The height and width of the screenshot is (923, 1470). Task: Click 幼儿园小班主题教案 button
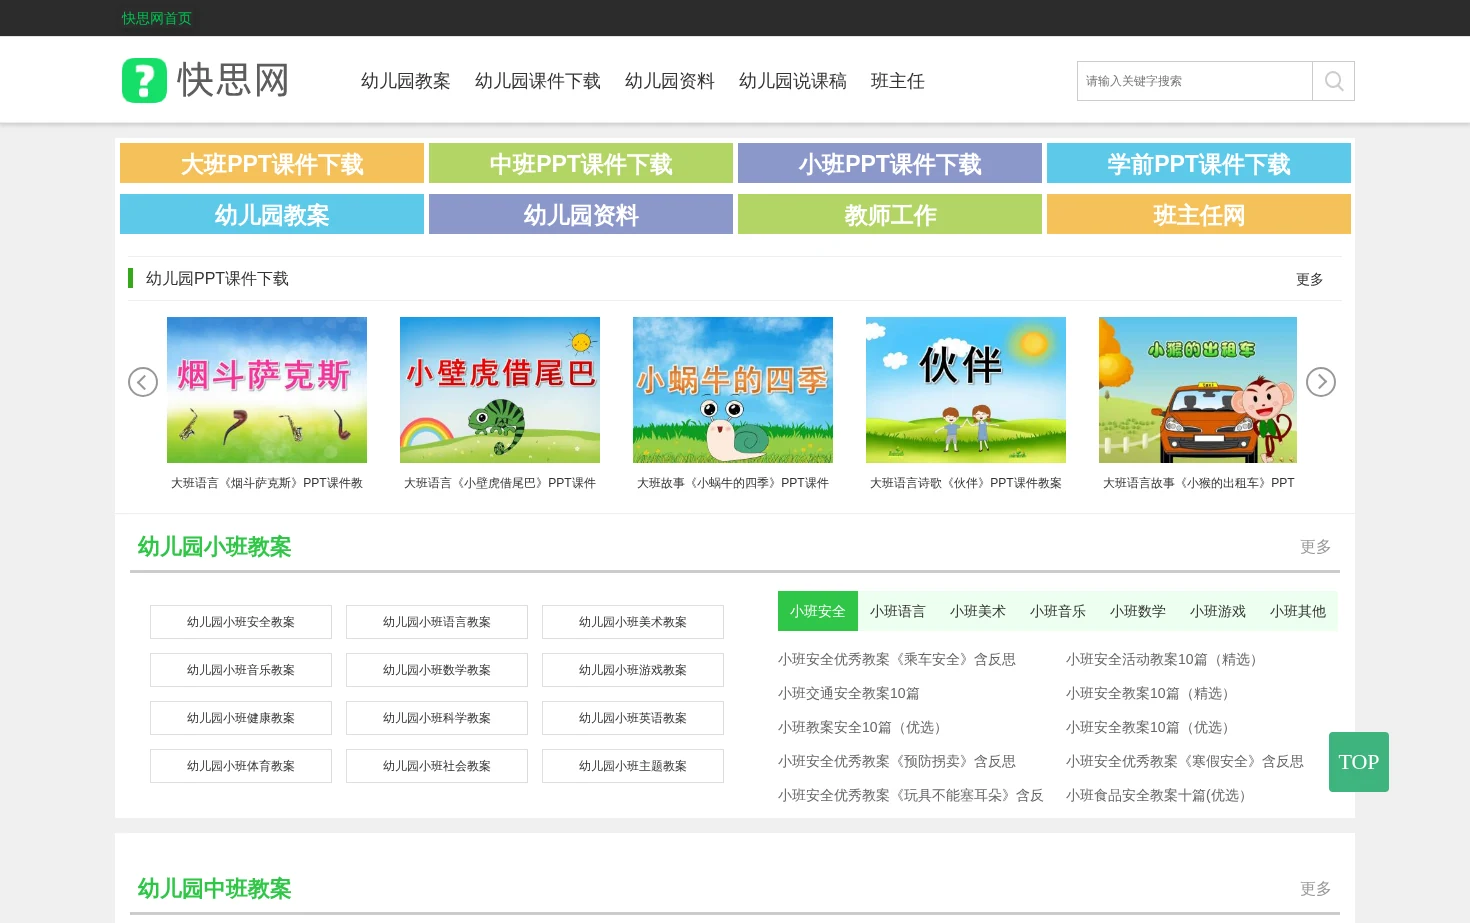coord(633,766)
